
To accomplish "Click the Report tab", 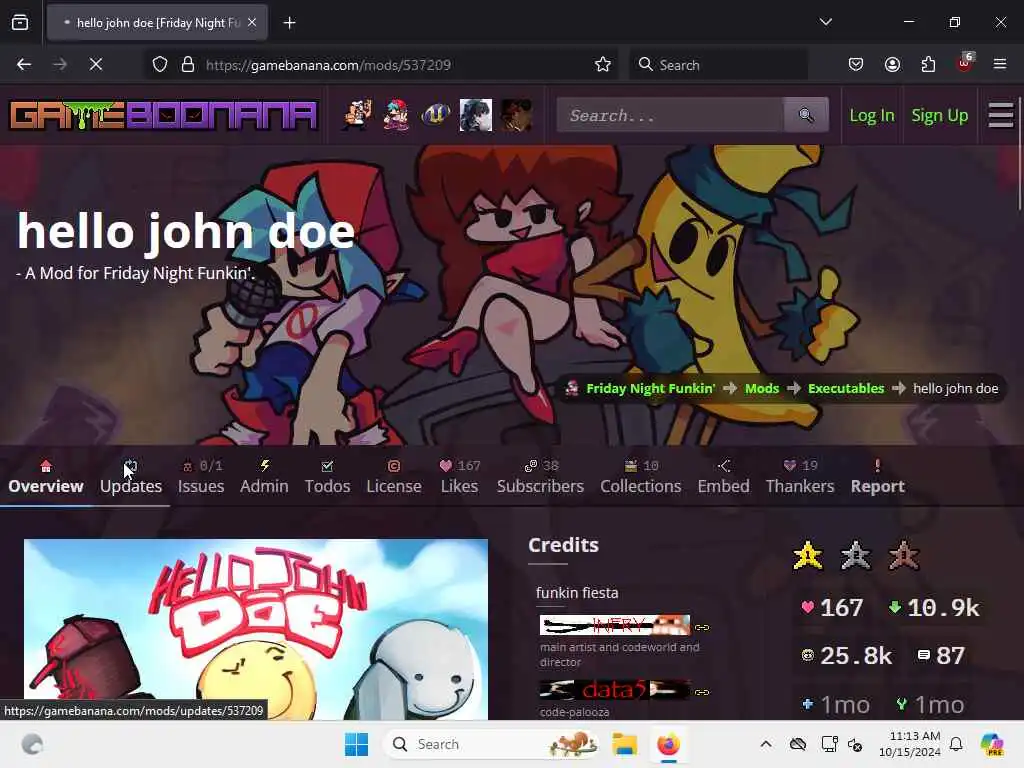I will [x=878, y=478].
